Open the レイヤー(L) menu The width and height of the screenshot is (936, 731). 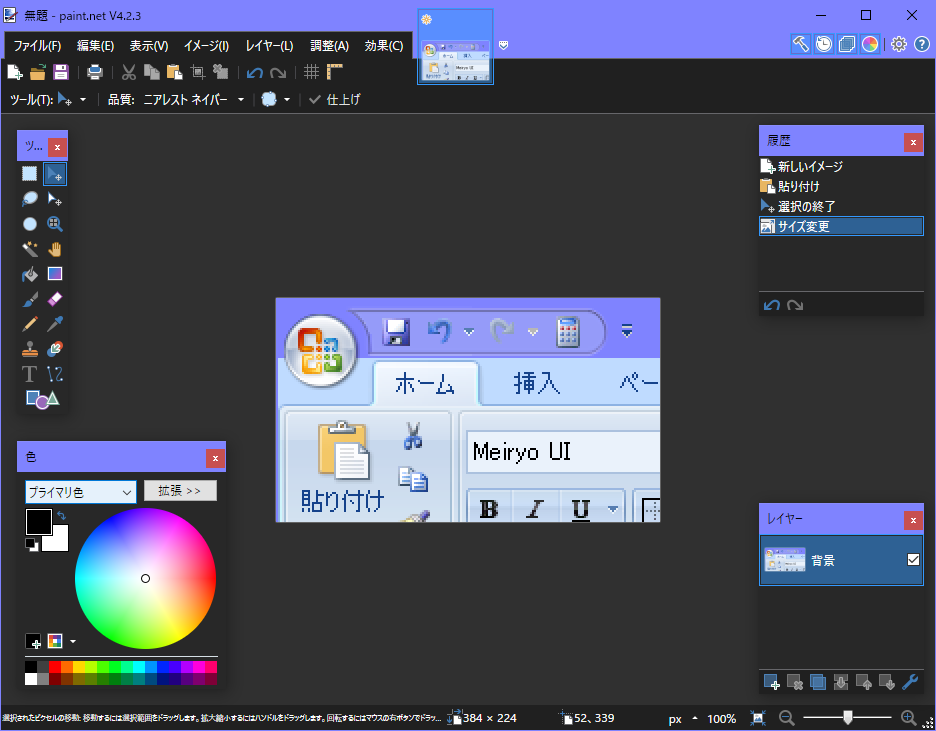tap(269, 46)
